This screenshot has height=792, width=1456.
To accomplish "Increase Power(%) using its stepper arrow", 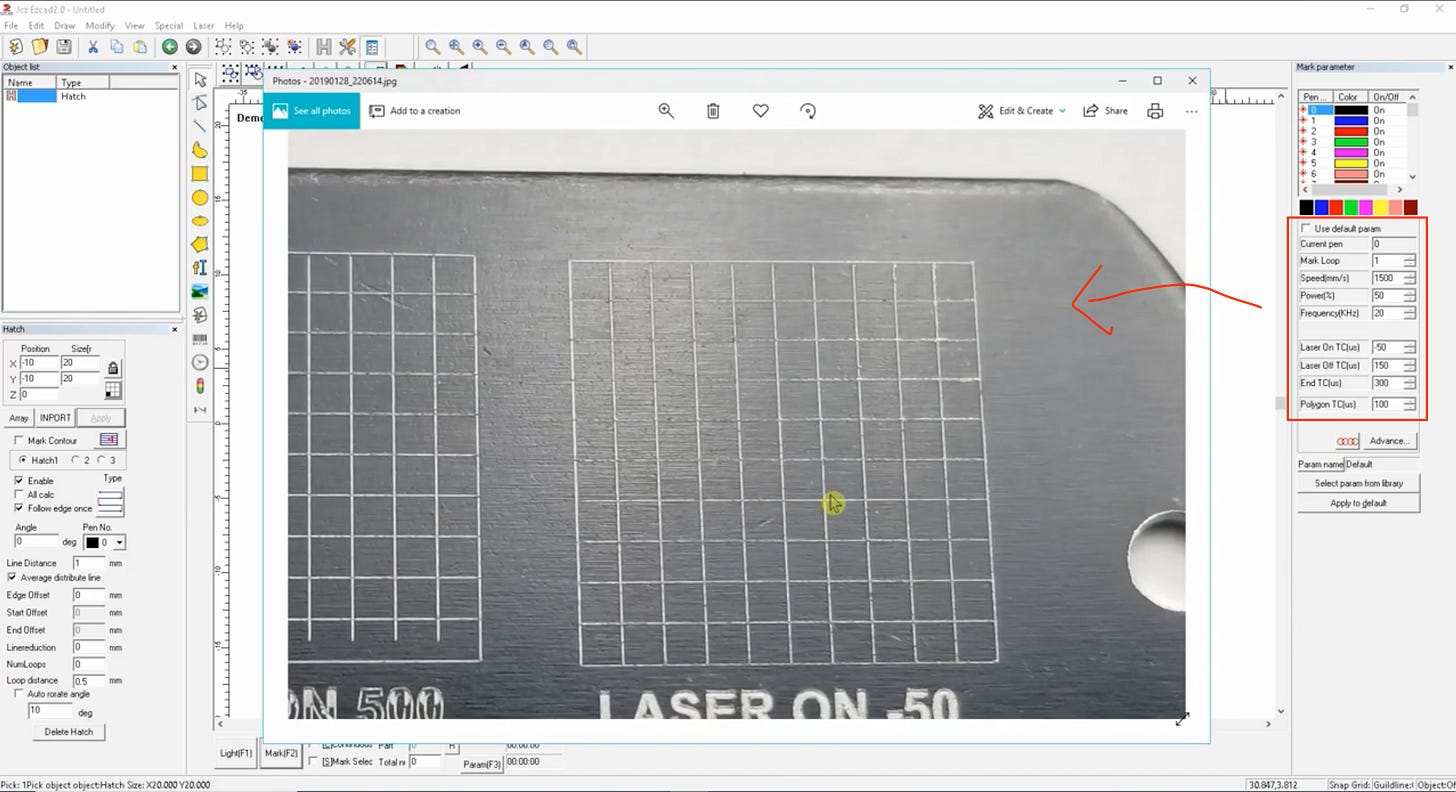I will pos(1410,292).
